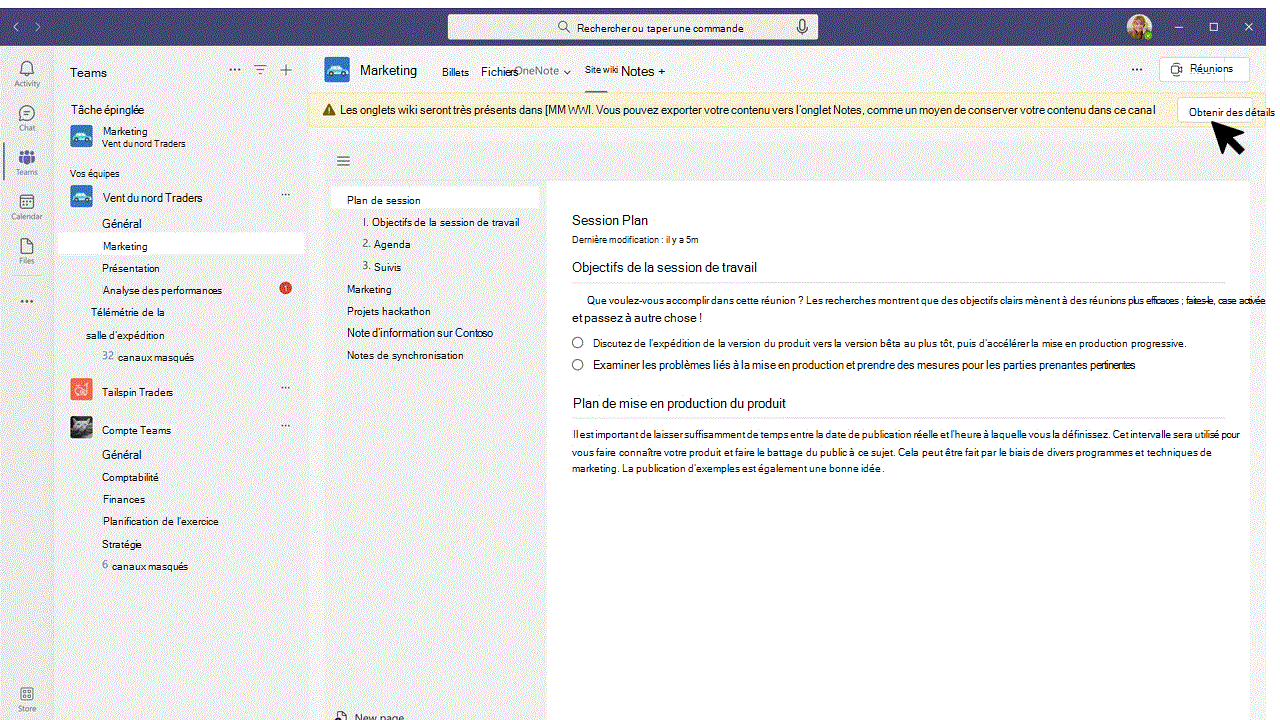Open the Notes de synchronisation wiki page
Screen dimensions: 1280x720
405,355
